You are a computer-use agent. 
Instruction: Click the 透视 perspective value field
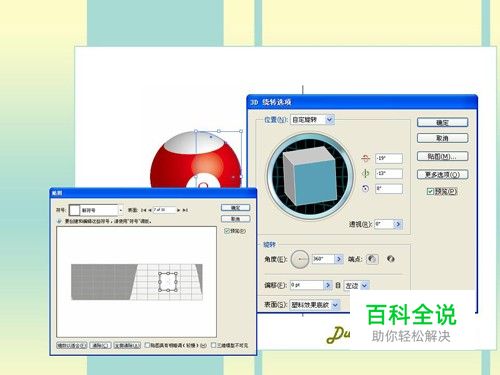tap(384, 224)
